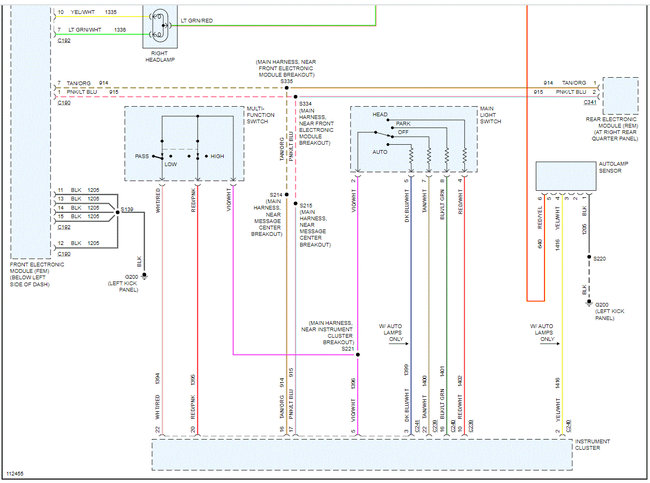Viewport: 650px width, 483px height.
Task: Select the 11 BLK 1205 wire label
Action: [78, 190]
